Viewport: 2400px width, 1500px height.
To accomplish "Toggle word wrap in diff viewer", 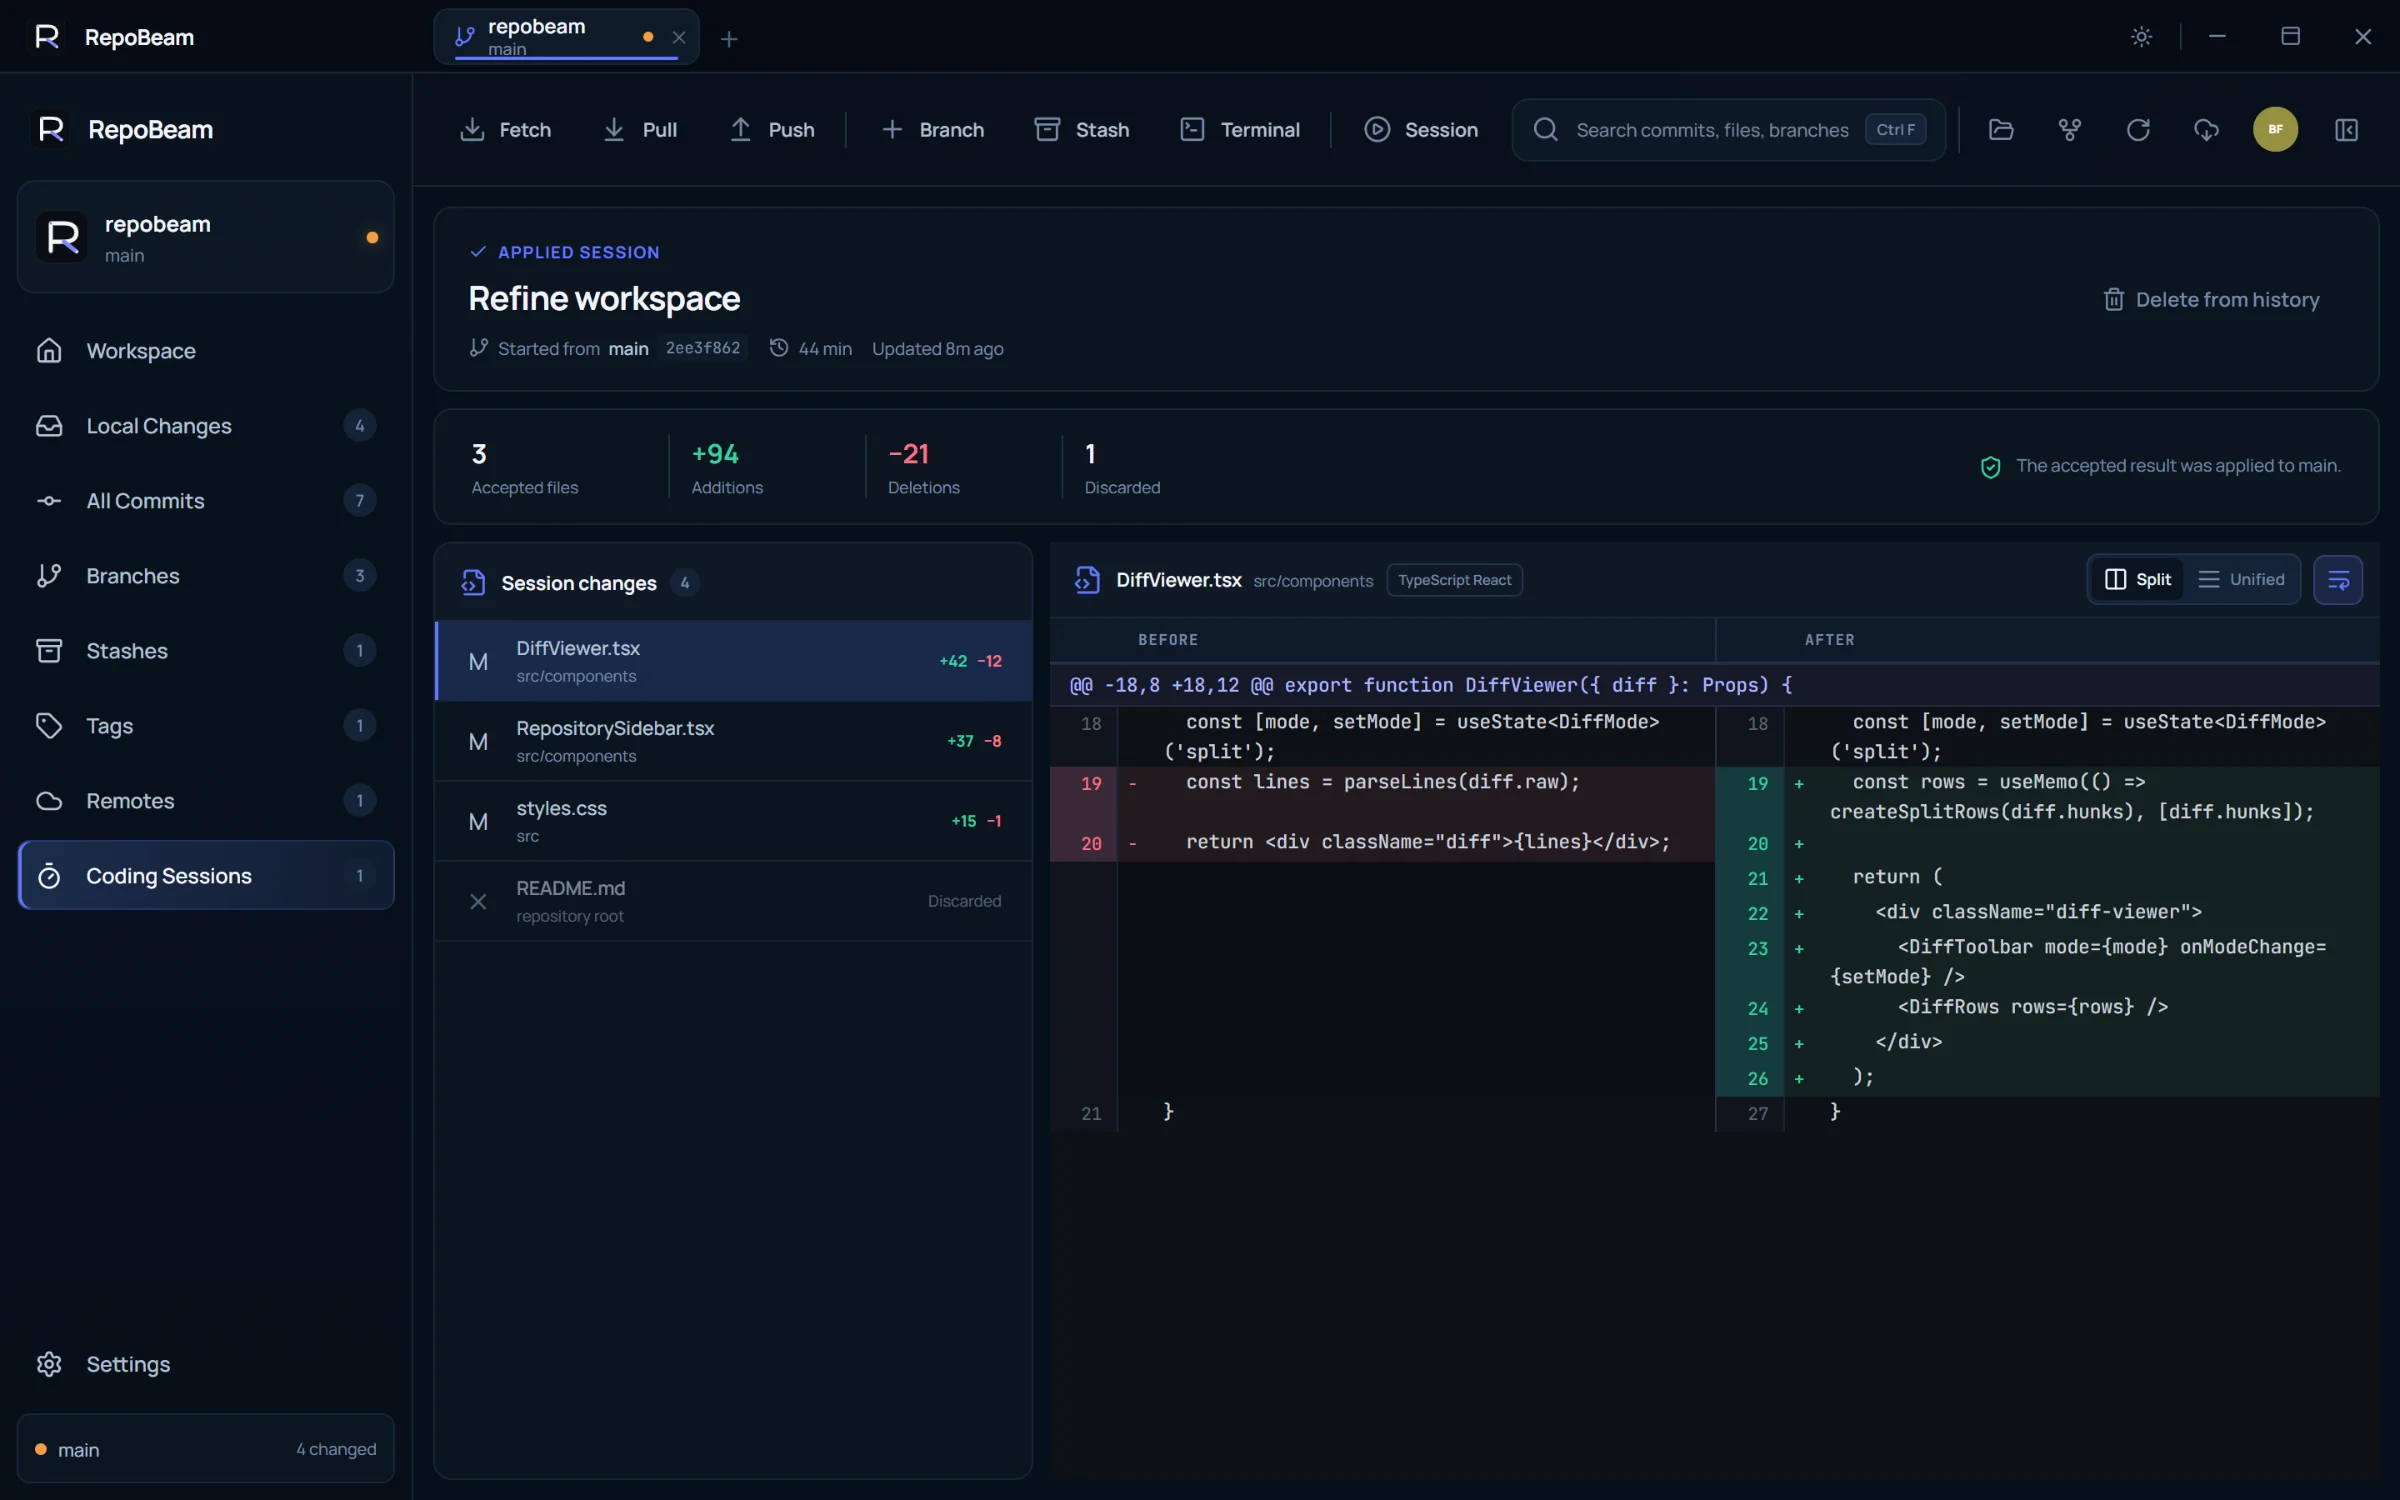I will [2338, 580].
